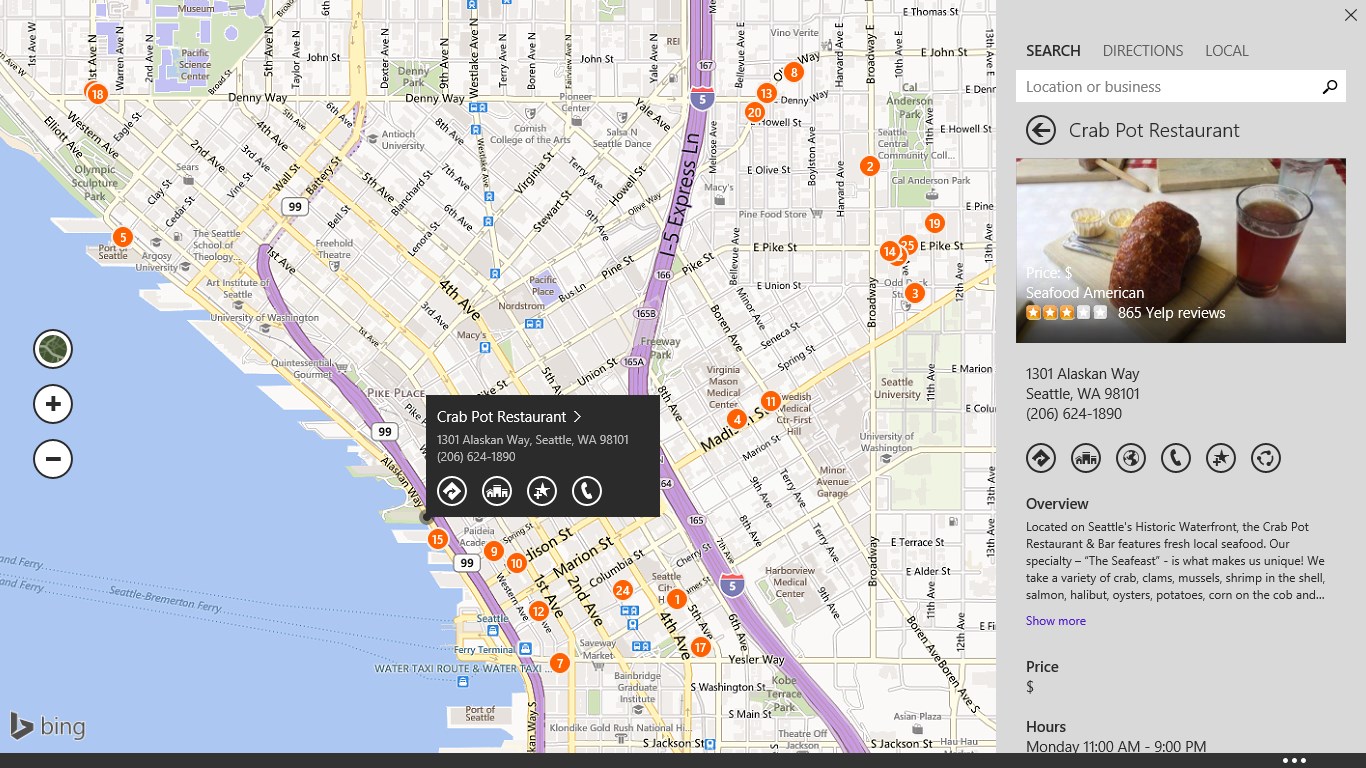This screenshot has width=1366, height=768.
Task: Select orange map pin number 15
Action: point(437,538)
